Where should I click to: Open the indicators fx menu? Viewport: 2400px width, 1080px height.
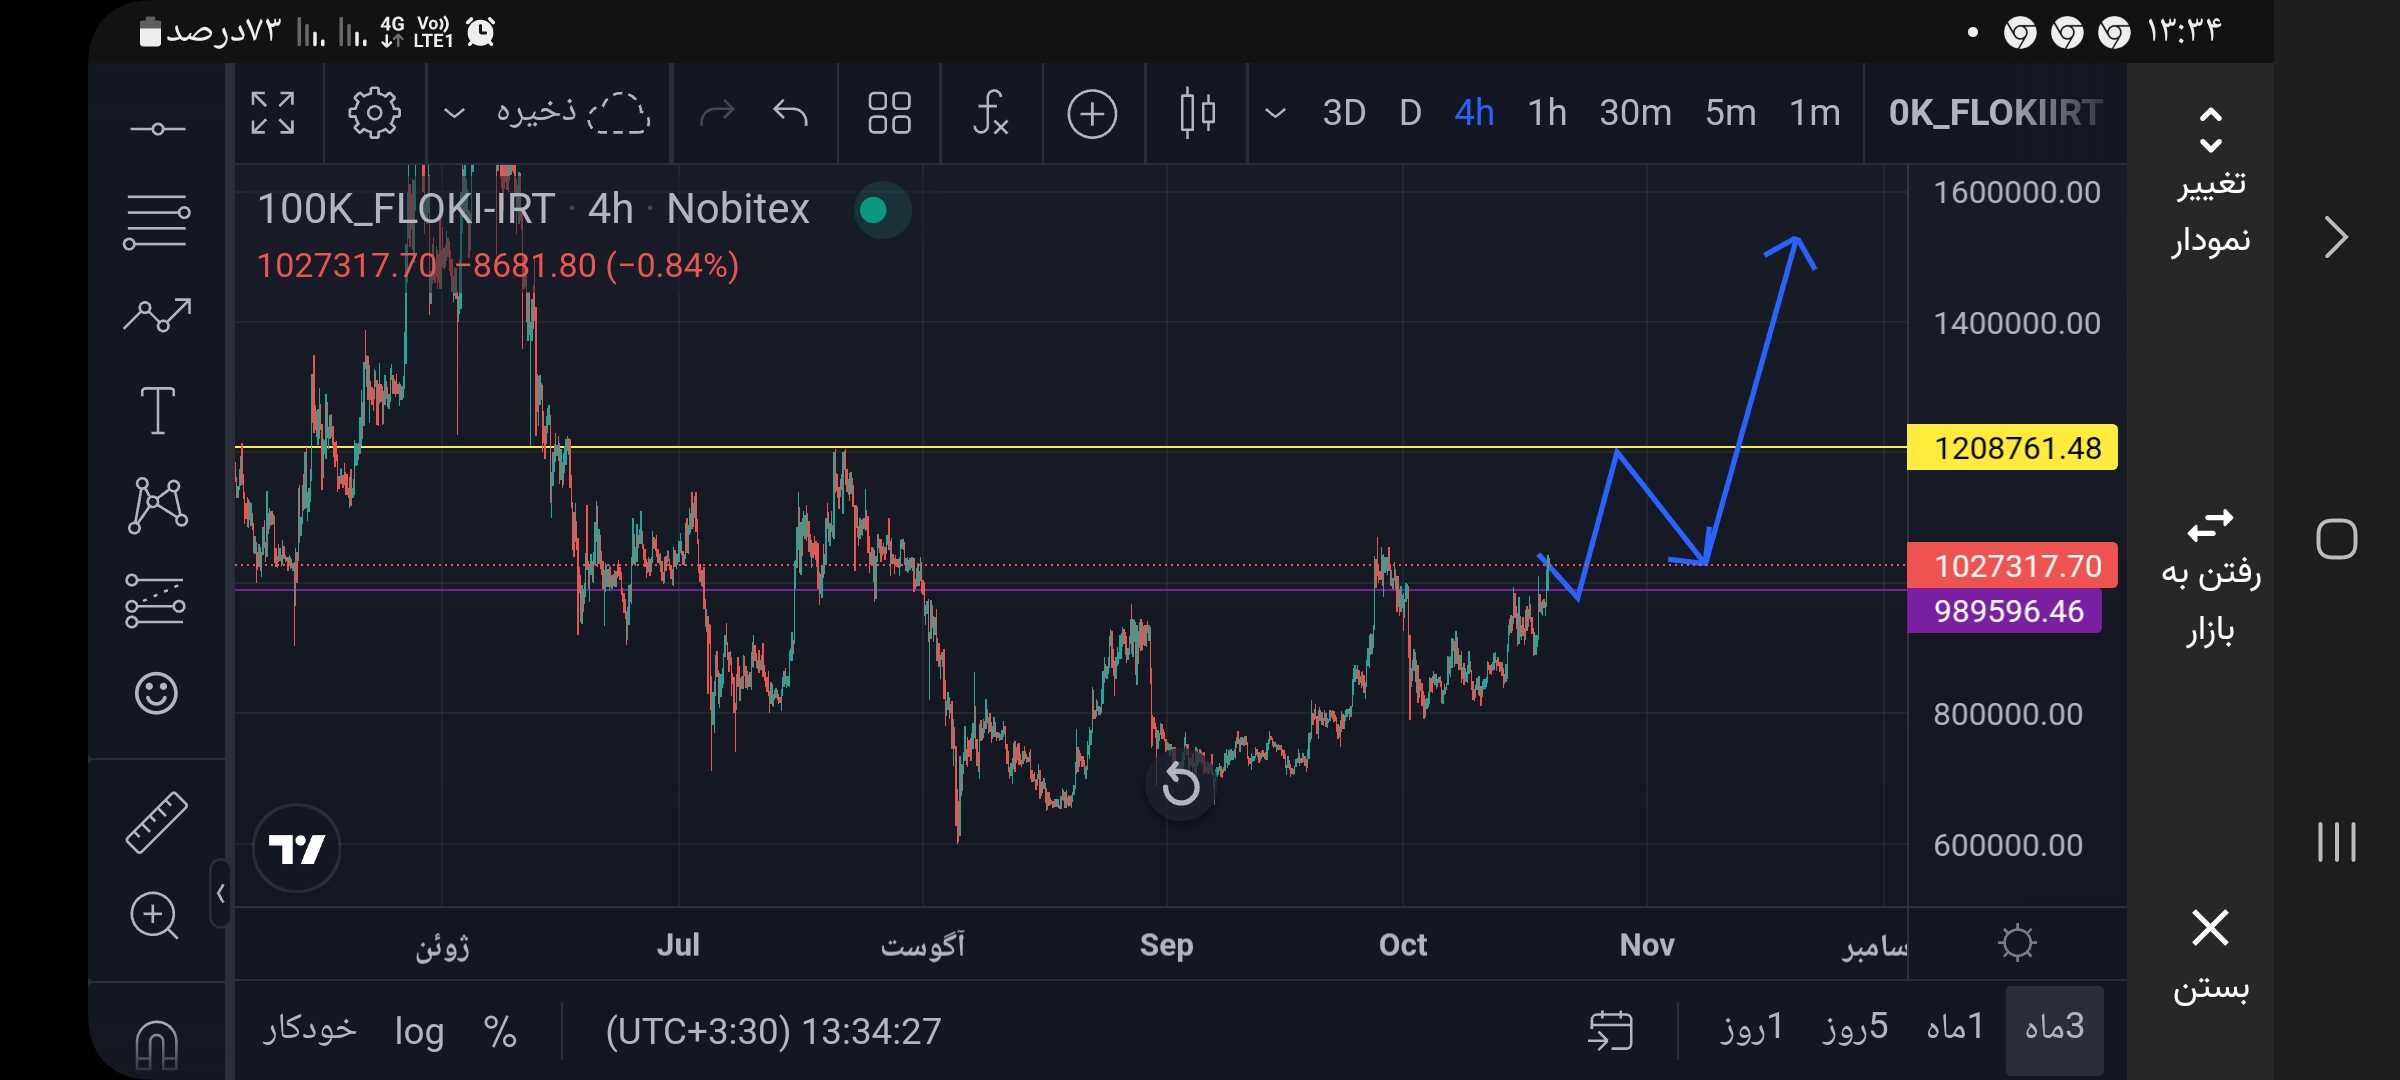pyautogui.click(x=990, y=113)
